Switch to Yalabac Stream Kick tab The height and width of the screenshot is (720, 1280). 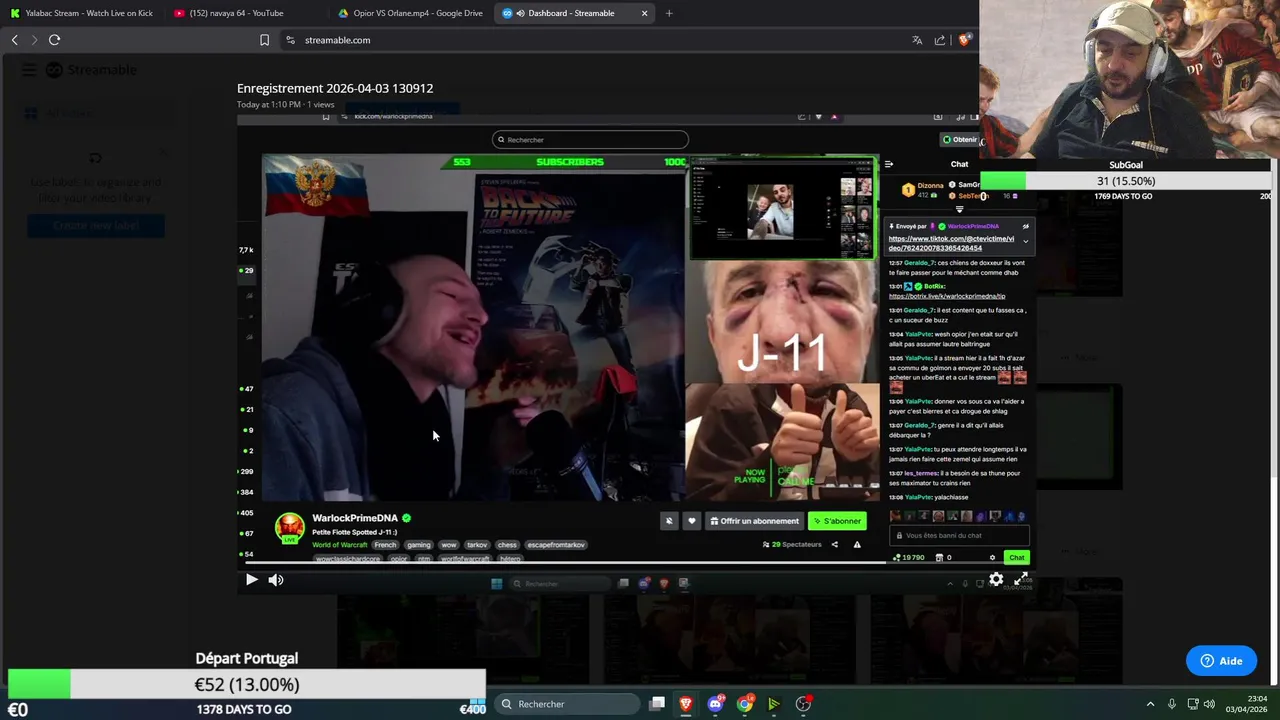click(x=82, y=13)
